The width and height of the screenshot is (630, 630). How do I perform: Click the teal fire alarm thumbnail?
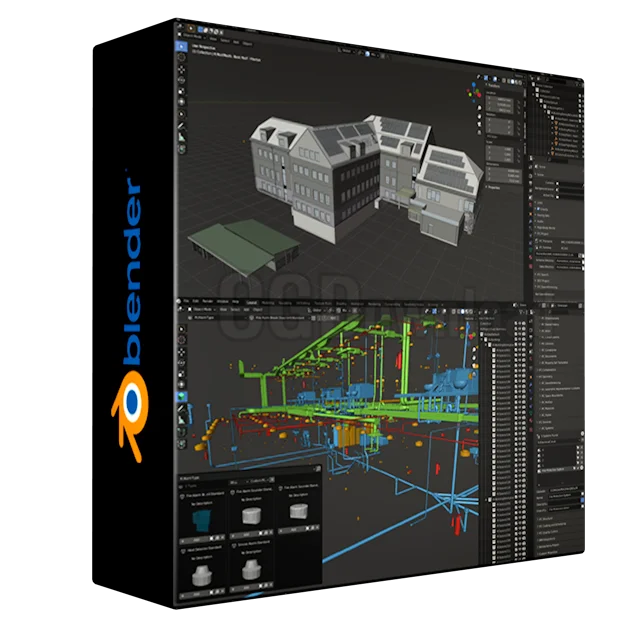point(201,520)
